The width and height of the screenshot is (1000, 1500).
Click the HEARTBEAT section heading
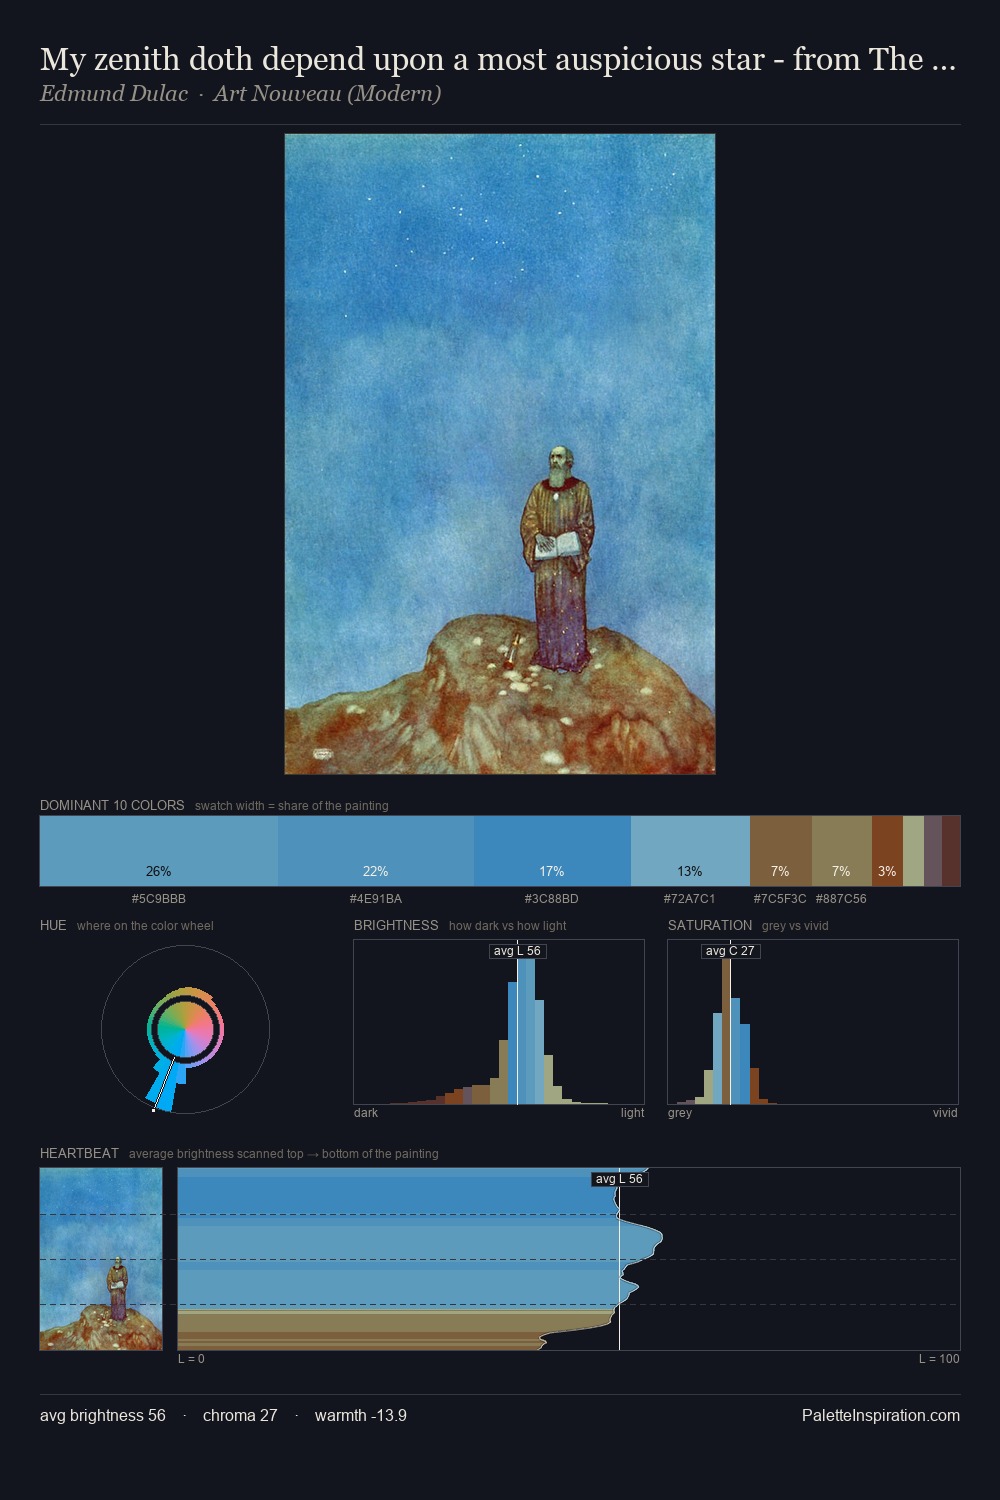79,1153
